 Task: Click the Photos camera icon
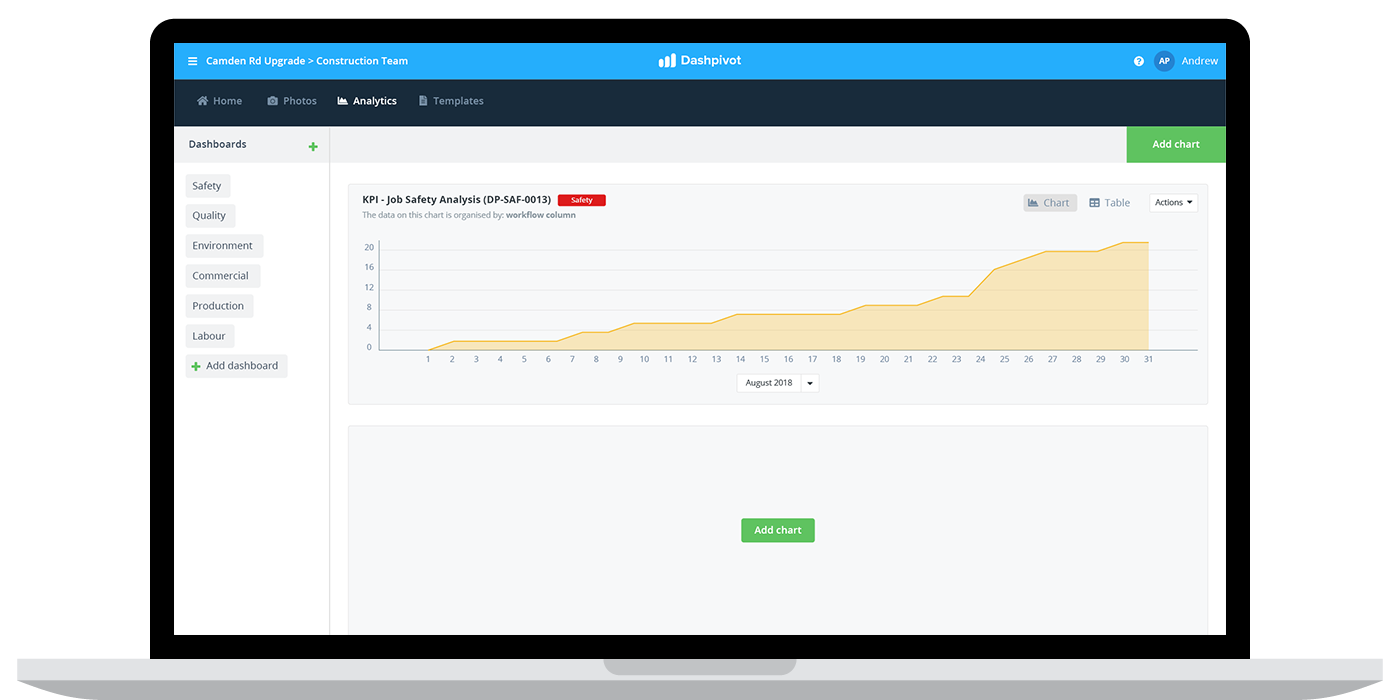273,101
